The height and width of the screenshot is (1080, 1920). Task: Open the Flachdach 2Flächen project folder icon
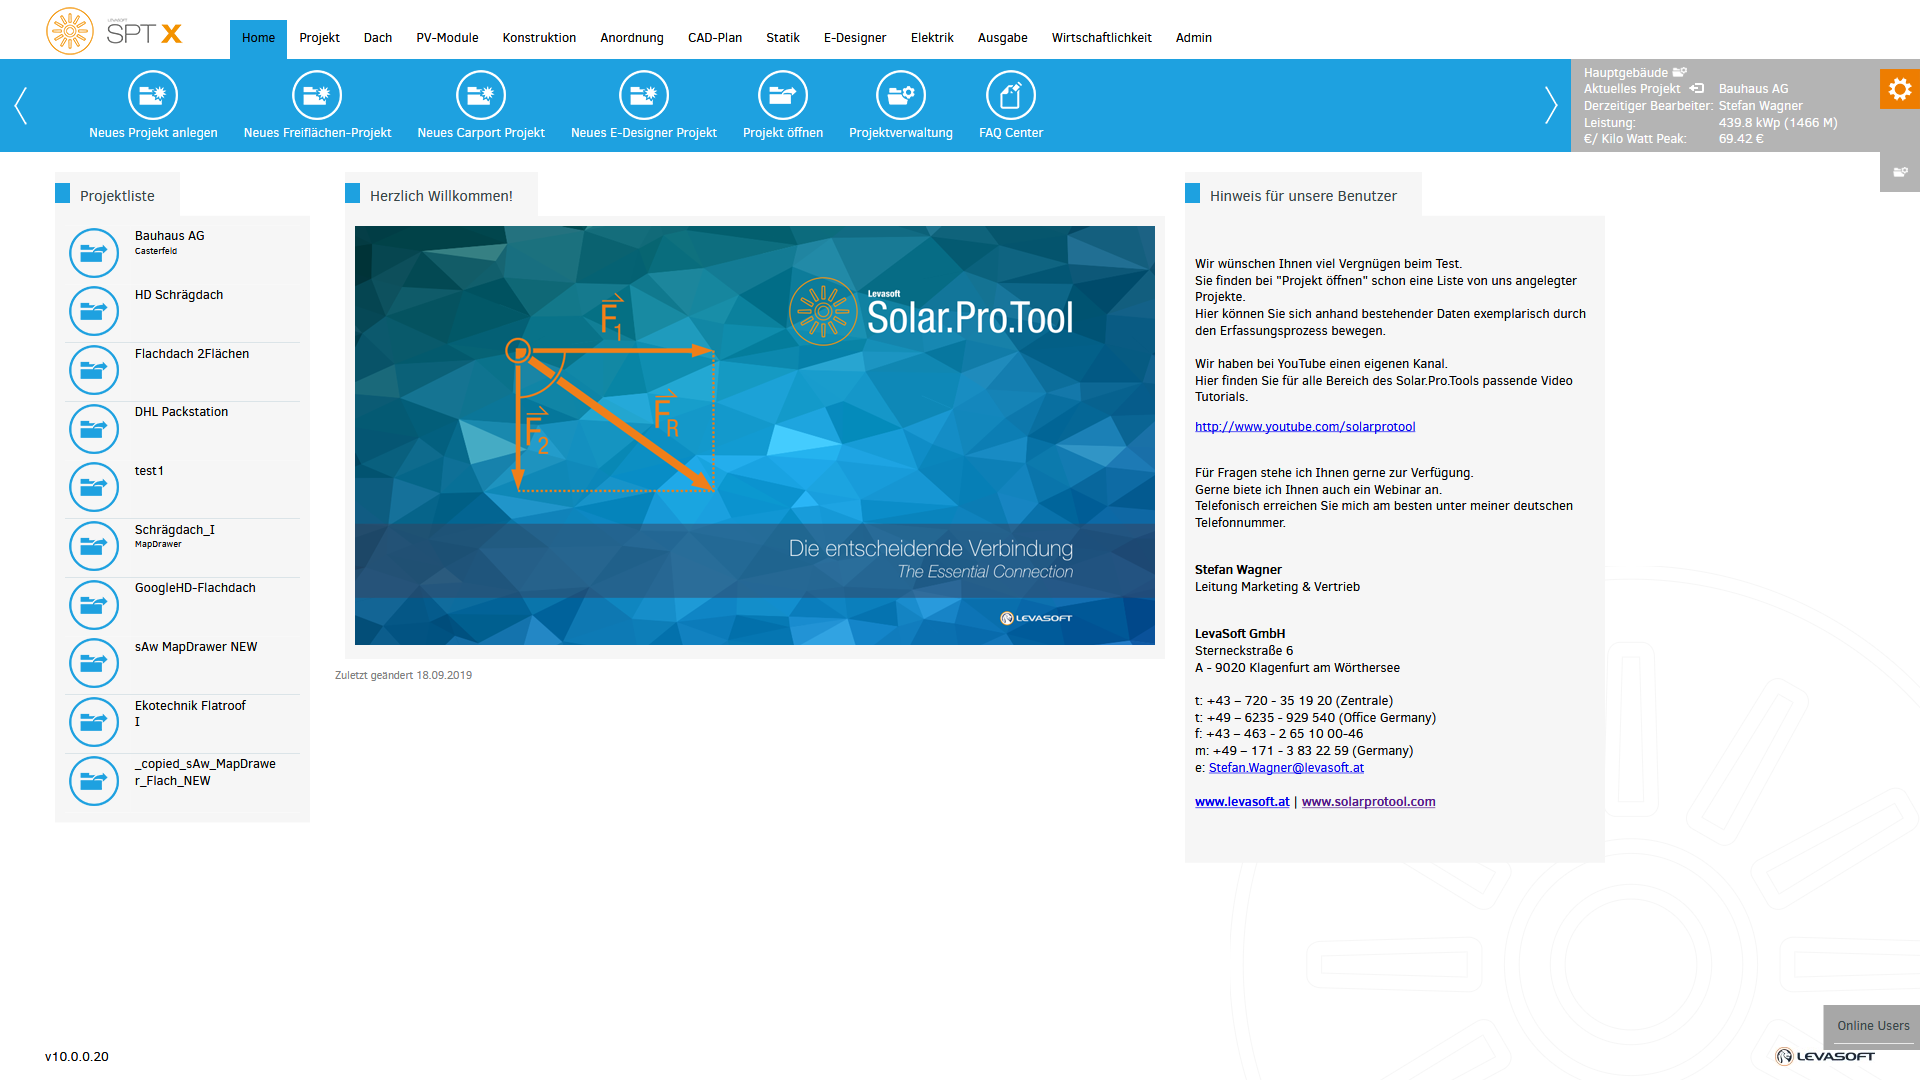tap(94, 370)
